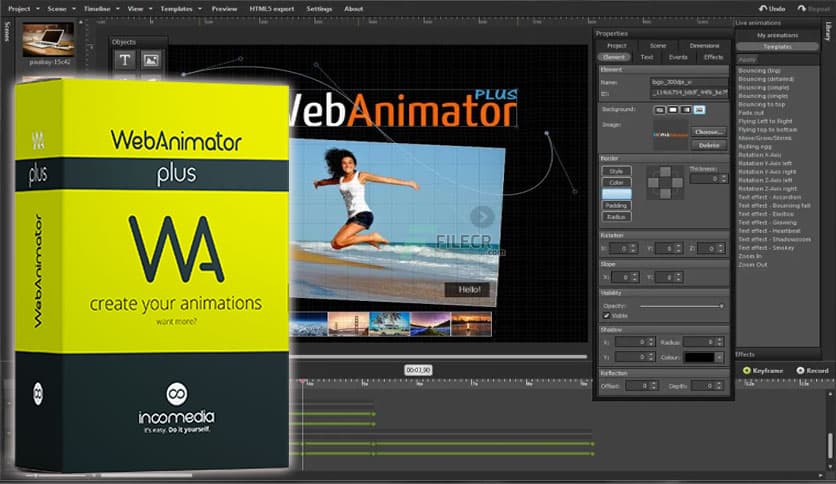Viewport: 836px width, 484px height.
Task: Select 'Zoom In' animation template
Action: 750,256
